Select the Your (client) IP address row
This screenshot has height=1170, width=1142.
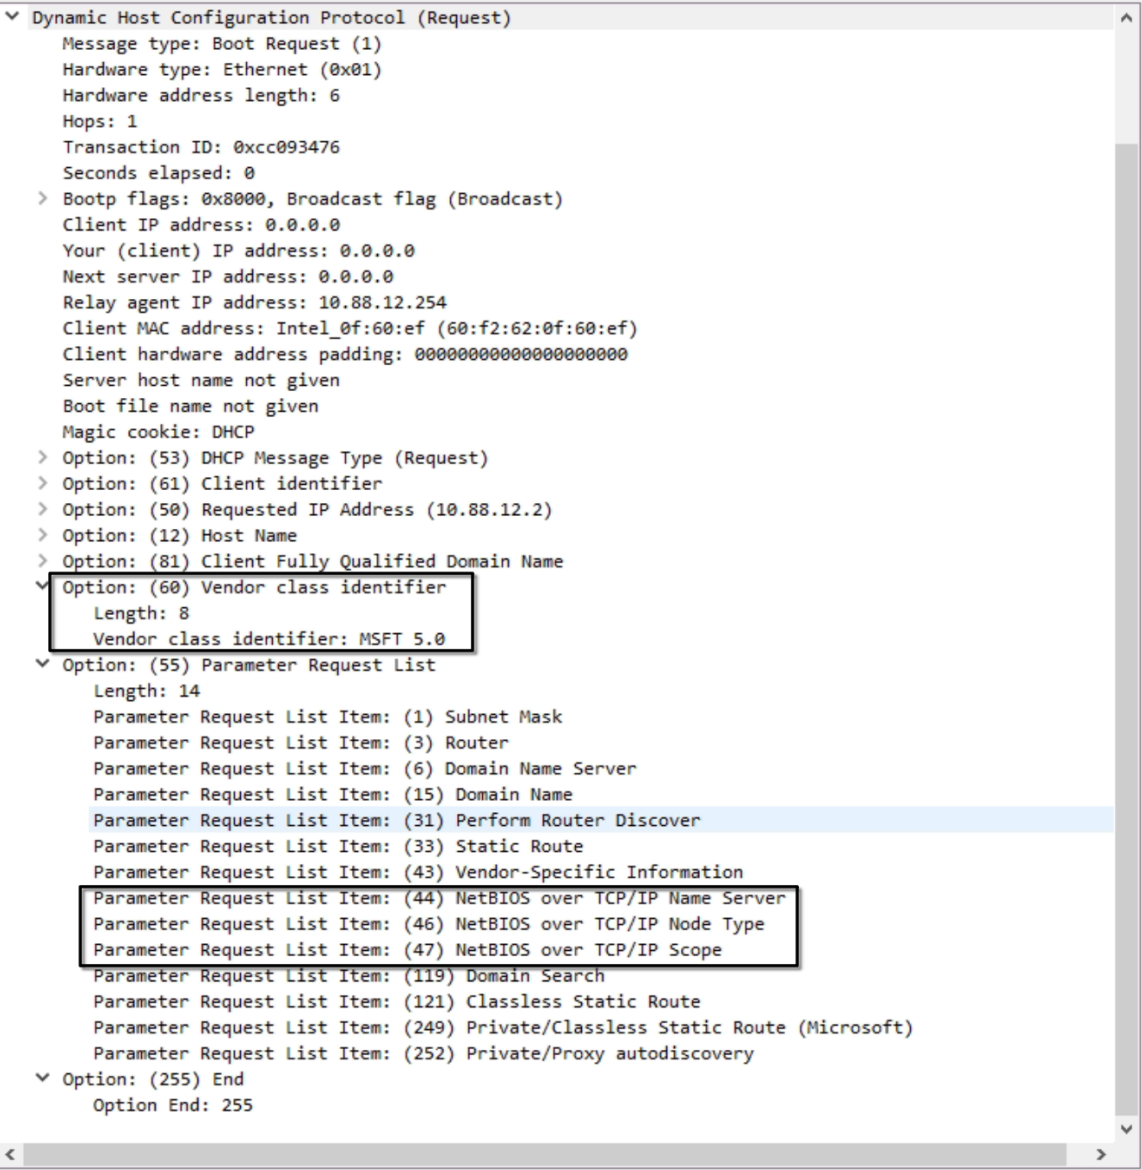pyautogui.click(x=239, y=251)
